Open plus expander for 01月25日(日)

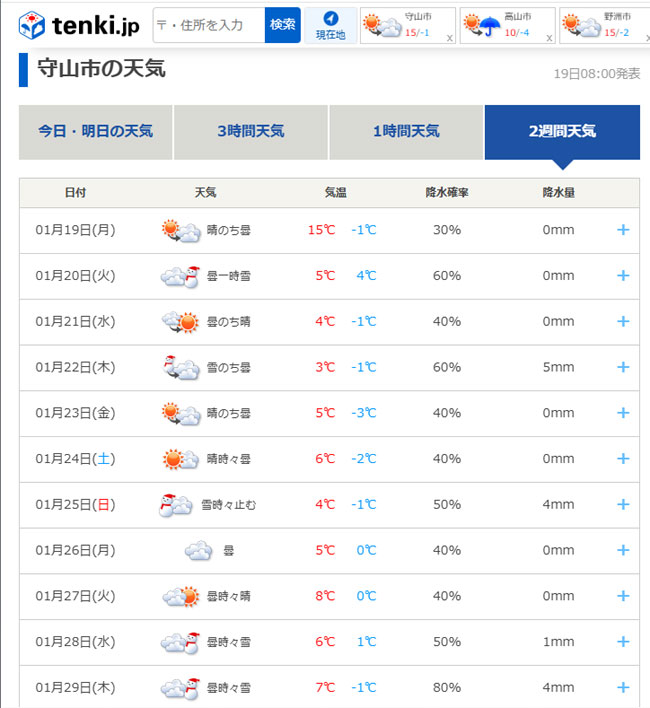click(x=623, y=505)
